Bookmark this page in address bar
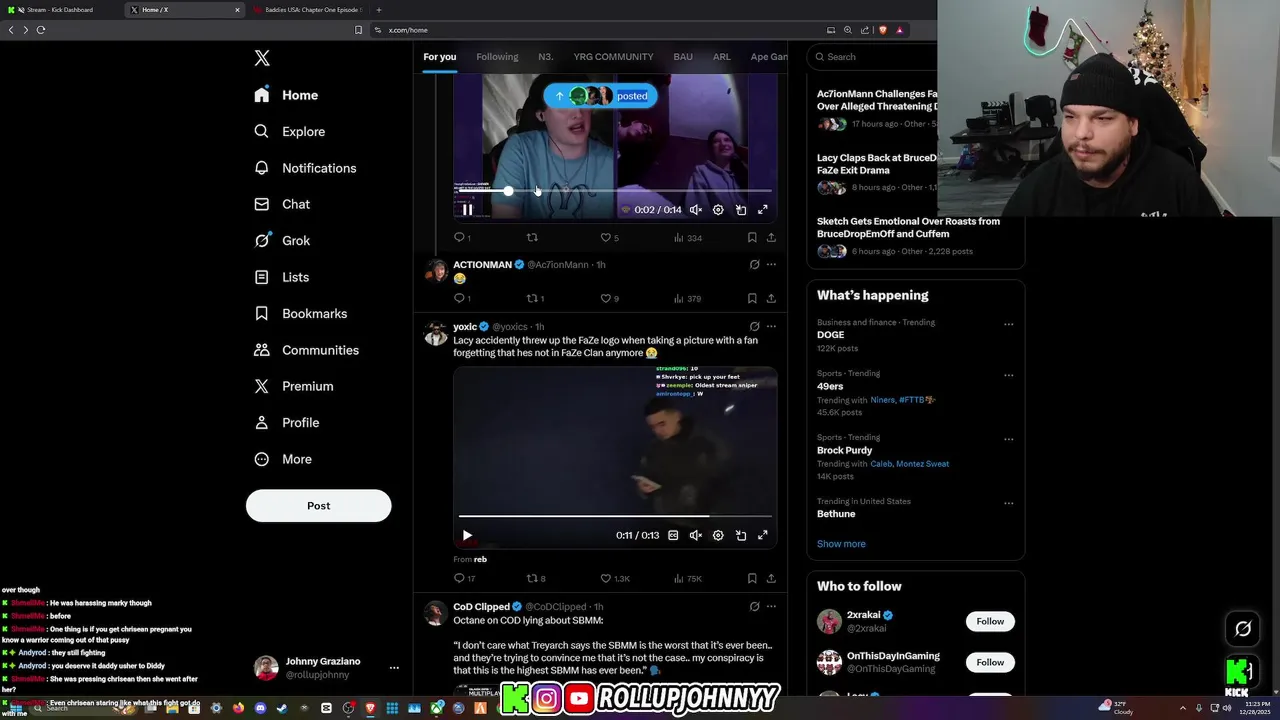1280x720 pixels. [359, 30]
